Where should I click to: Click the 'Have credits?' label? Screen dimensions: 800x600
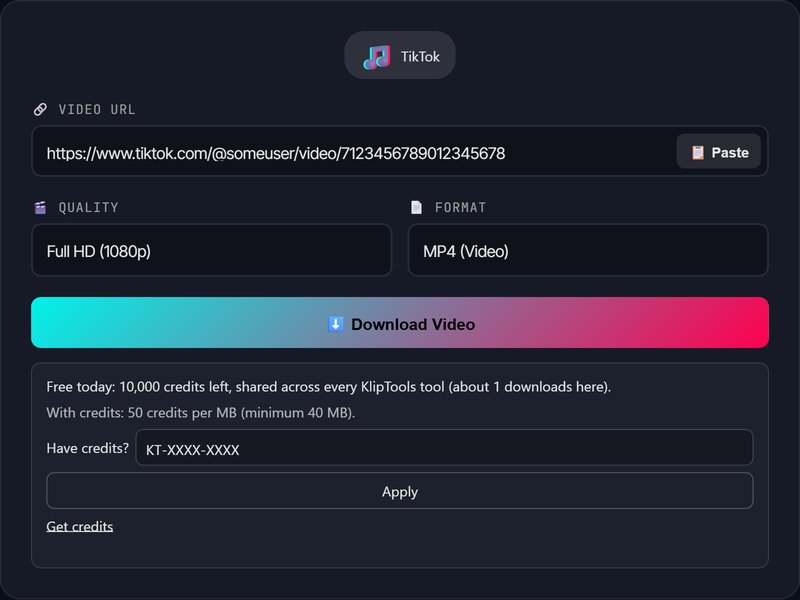(x=88, y=448)
